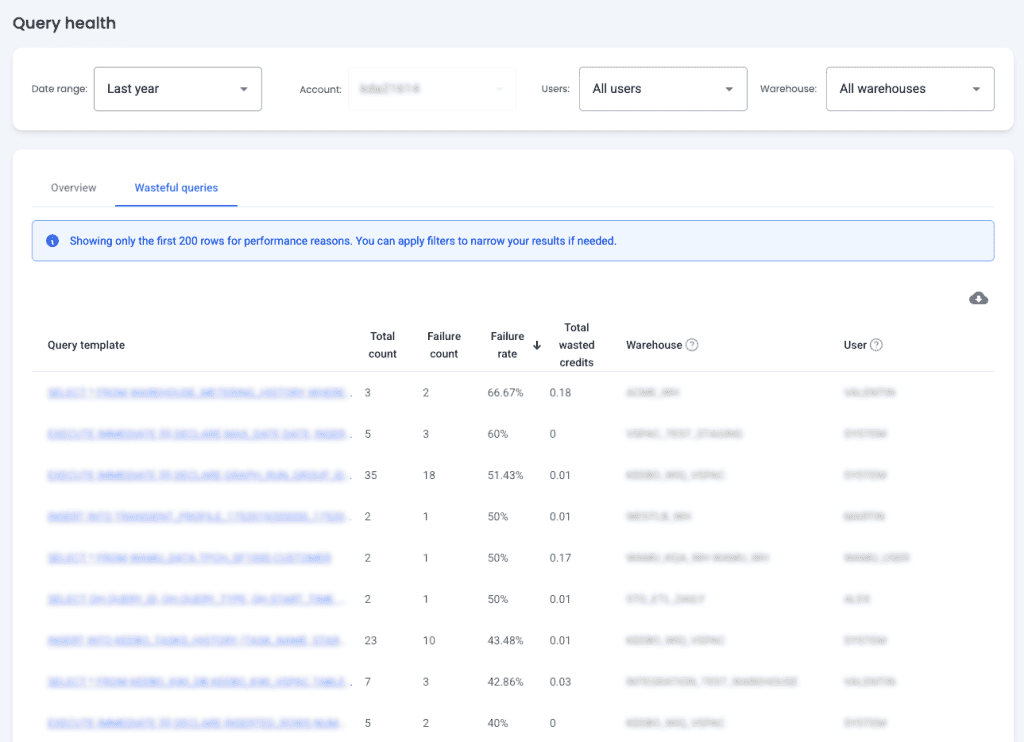Sort by Total wasted credits header
This screenshot has height=742, width=1024.
pos(576,345)
